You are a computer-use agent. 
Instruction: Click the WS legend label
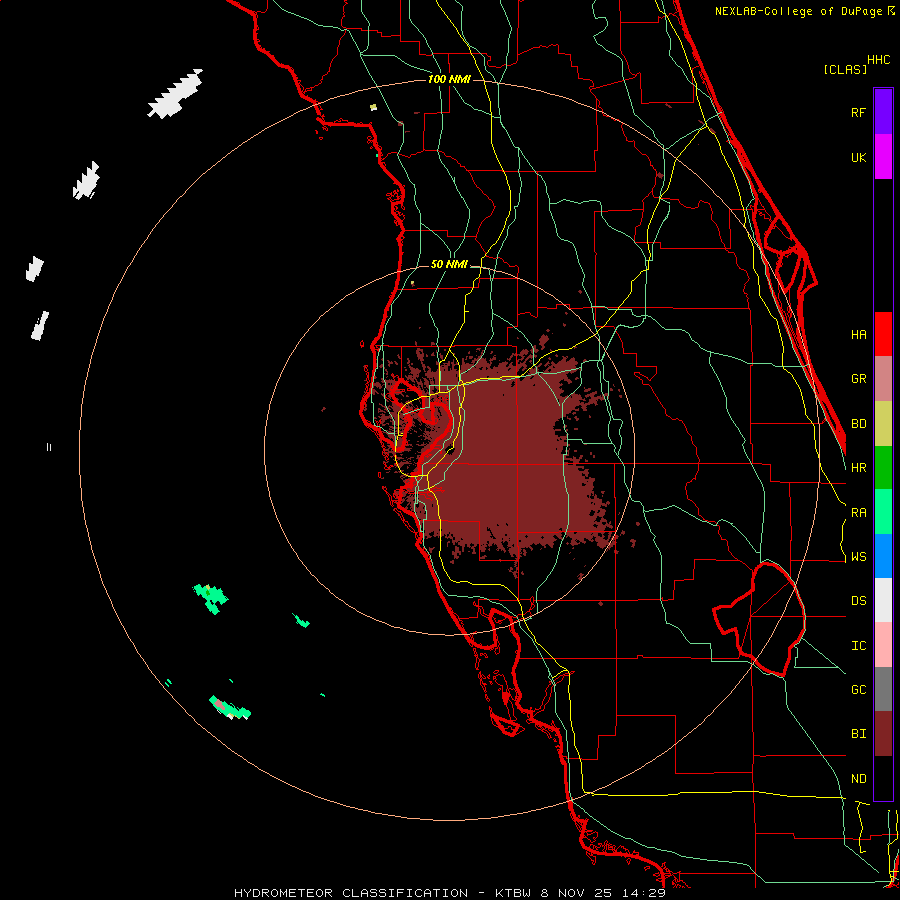pos(858,557)
